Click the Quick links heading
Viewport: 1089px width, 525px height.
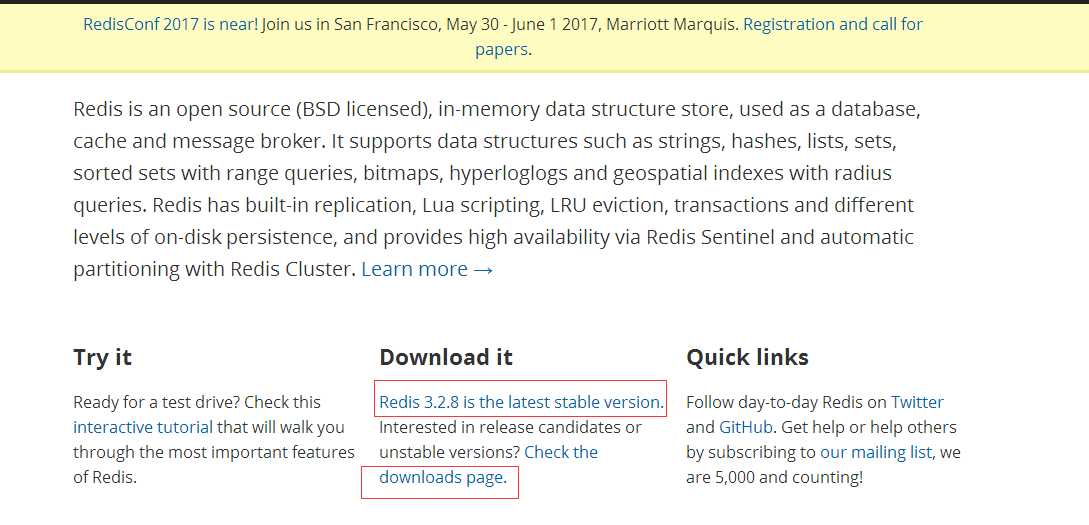click(x=747, y=357)
